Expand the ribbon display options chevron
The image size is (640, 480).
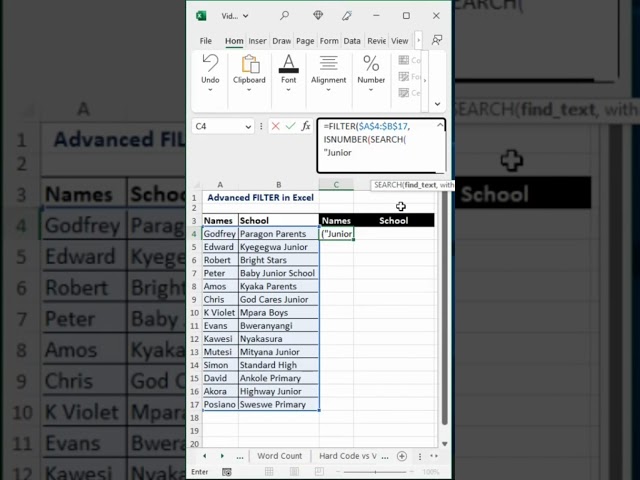(437, 104)
